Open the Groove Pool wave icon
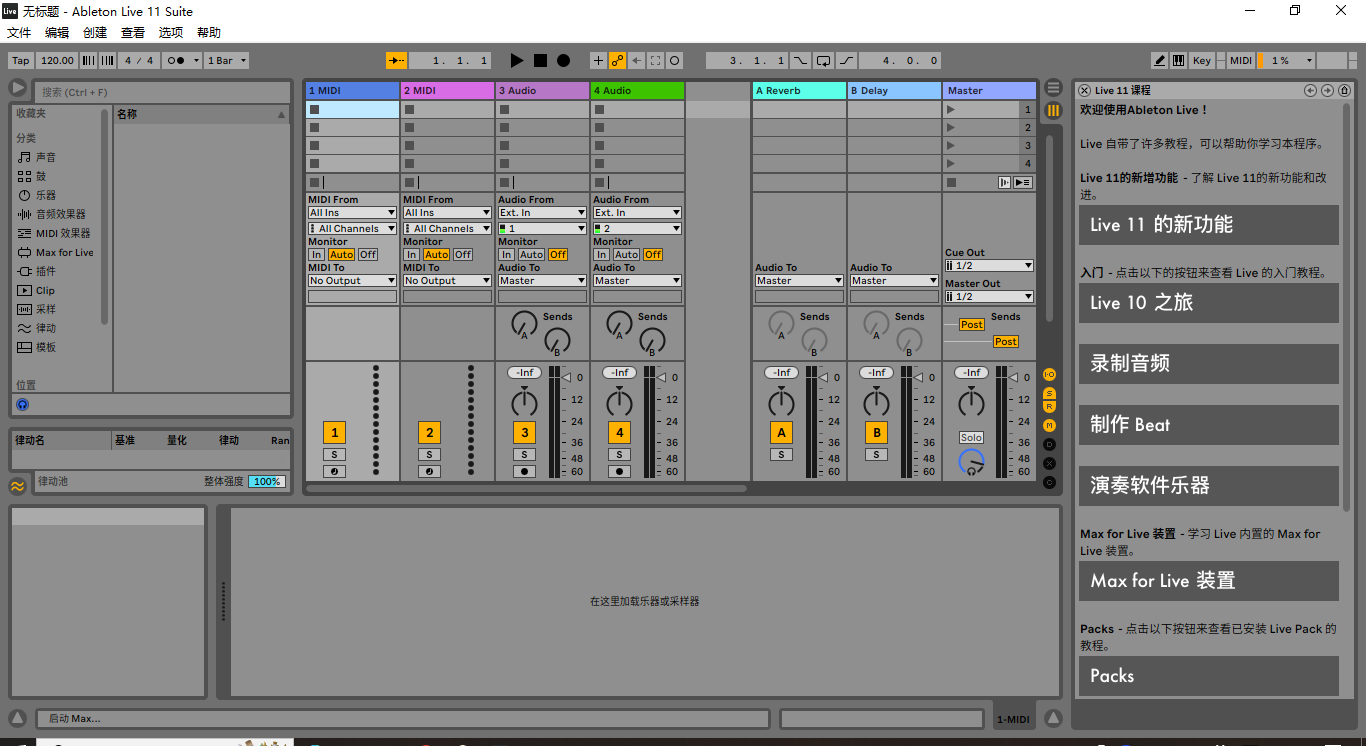Screen dimensions: 1366x746 pos(17,486)
